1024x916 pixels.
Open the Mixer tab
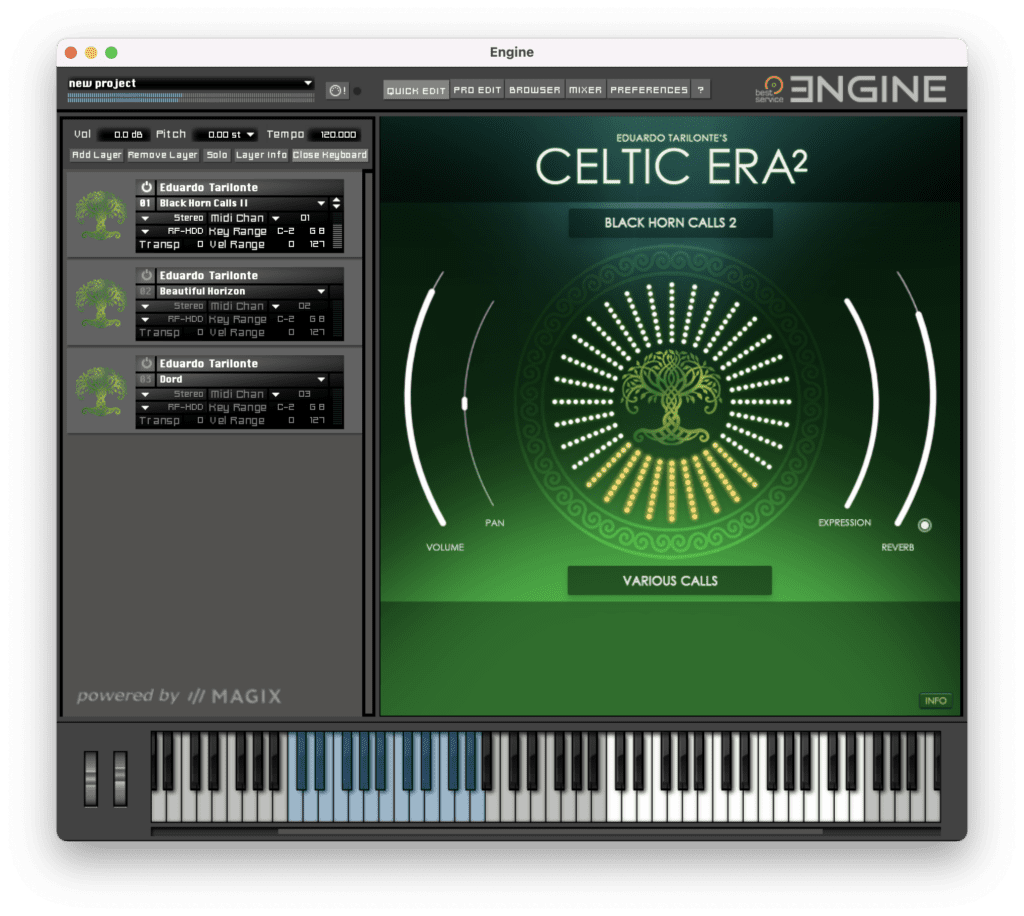tap(585, 90)
